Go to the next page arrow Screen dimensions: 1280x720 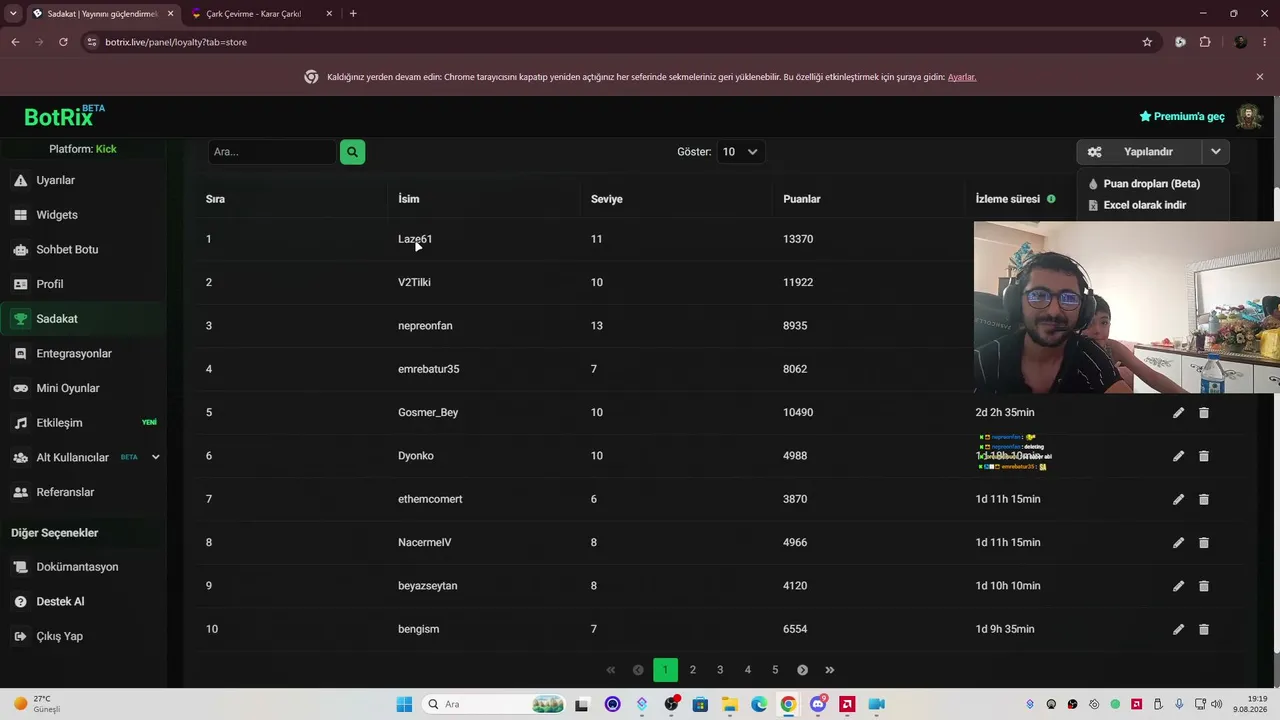tap(802, 670)
